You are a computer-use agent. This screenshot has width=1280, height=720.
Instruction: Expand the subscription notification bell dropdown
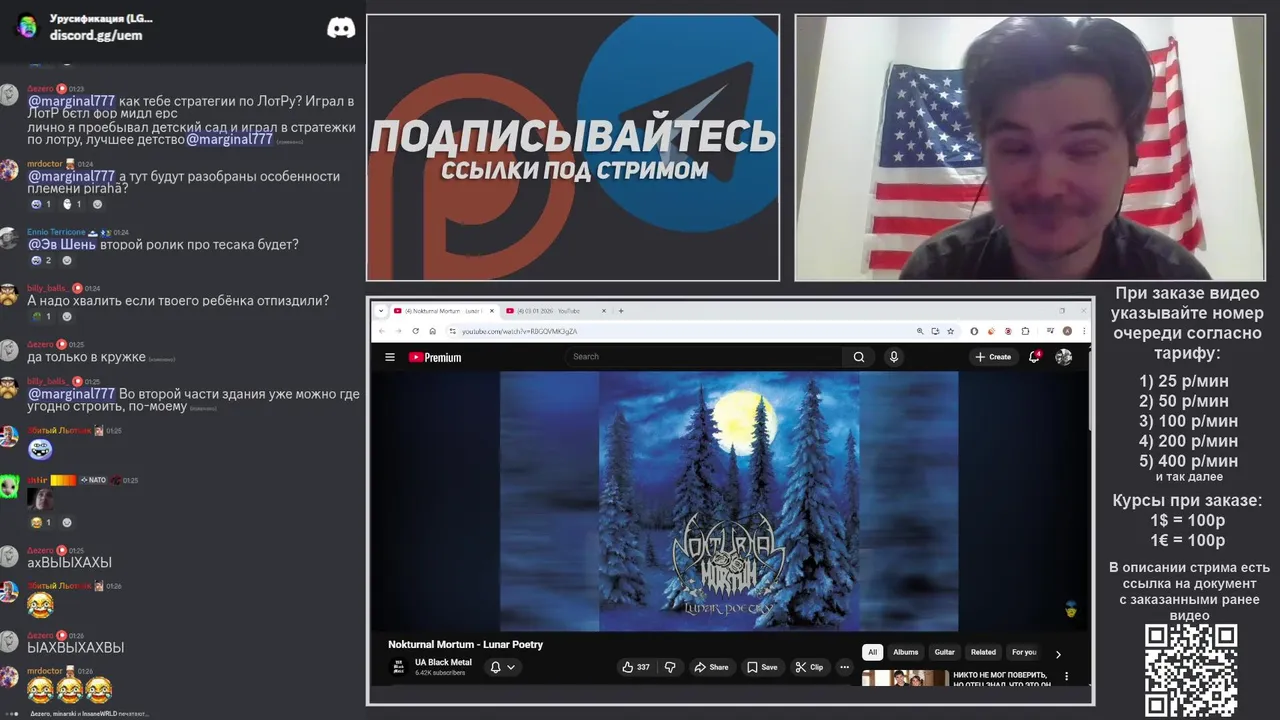coord(502,667)
